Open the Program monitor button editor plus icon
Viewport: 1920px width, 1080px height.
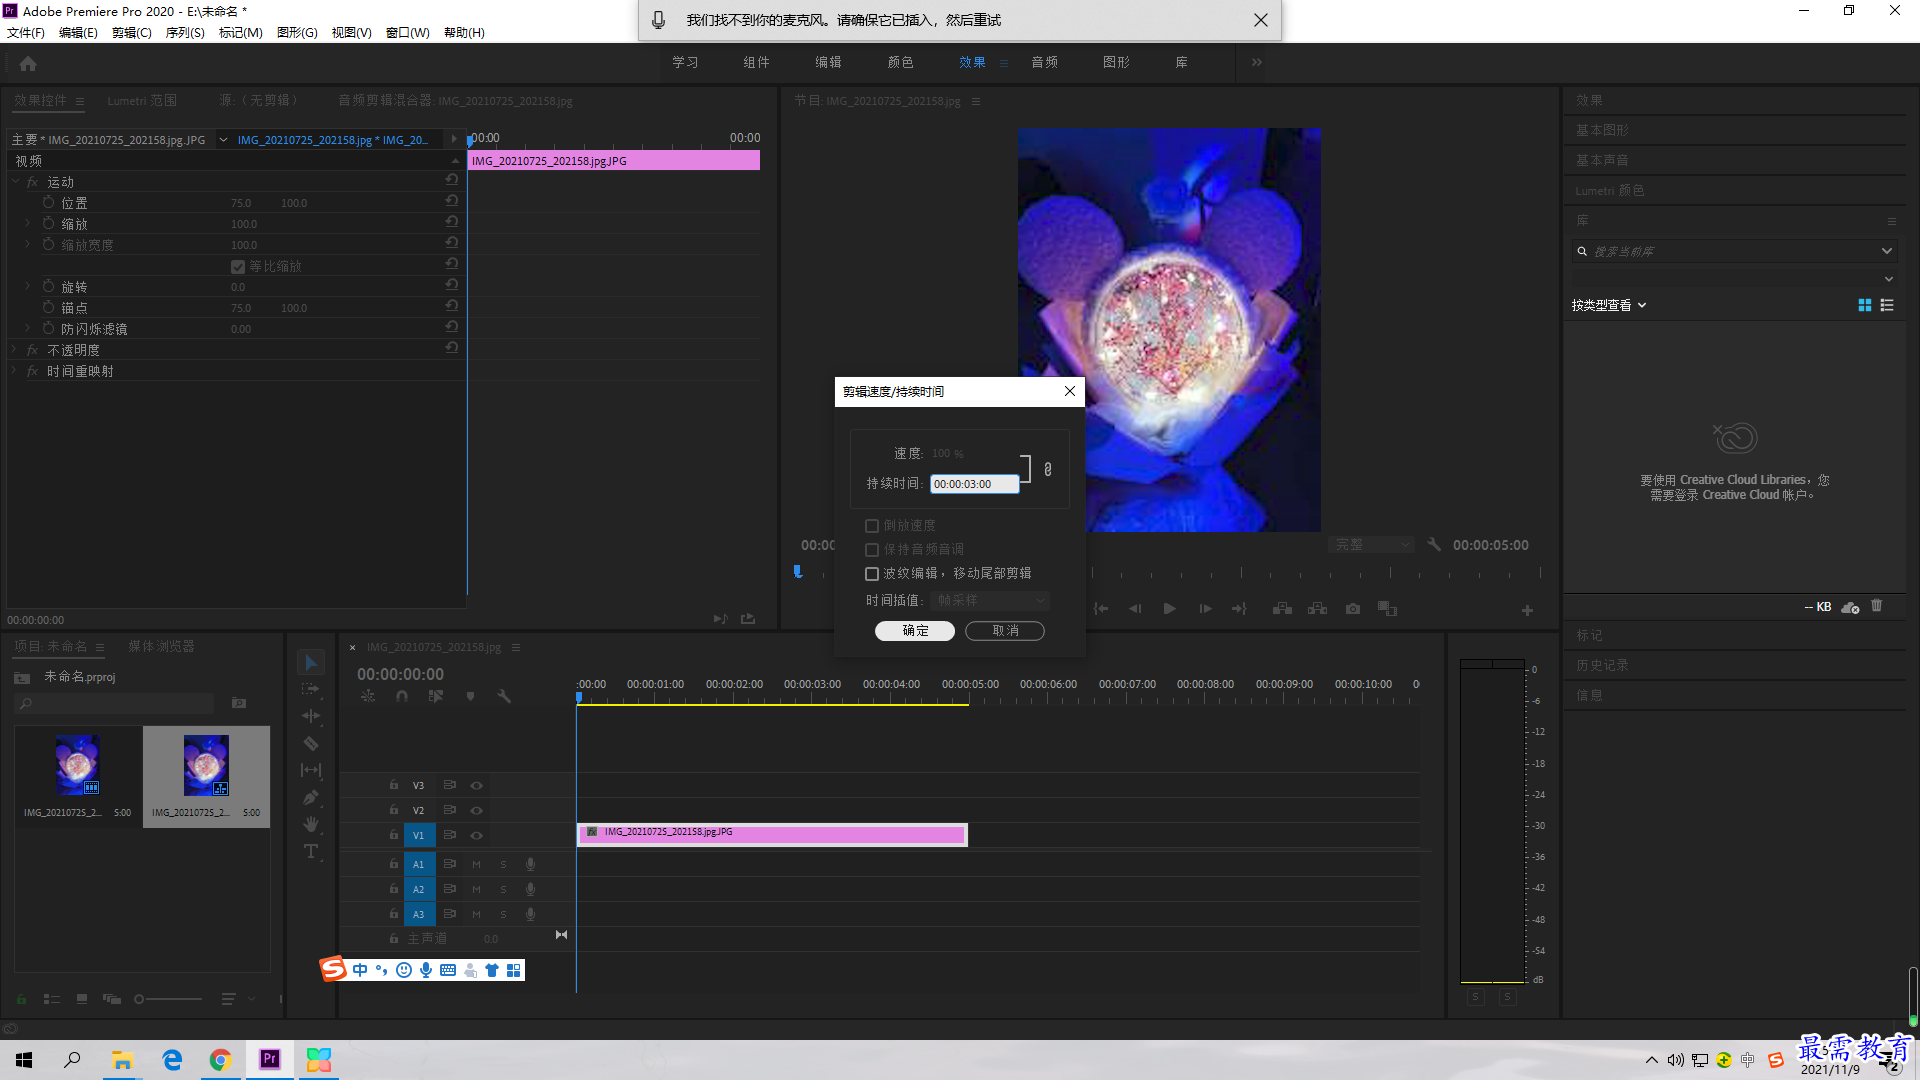pyautogui.click(x=1527, y=610)
